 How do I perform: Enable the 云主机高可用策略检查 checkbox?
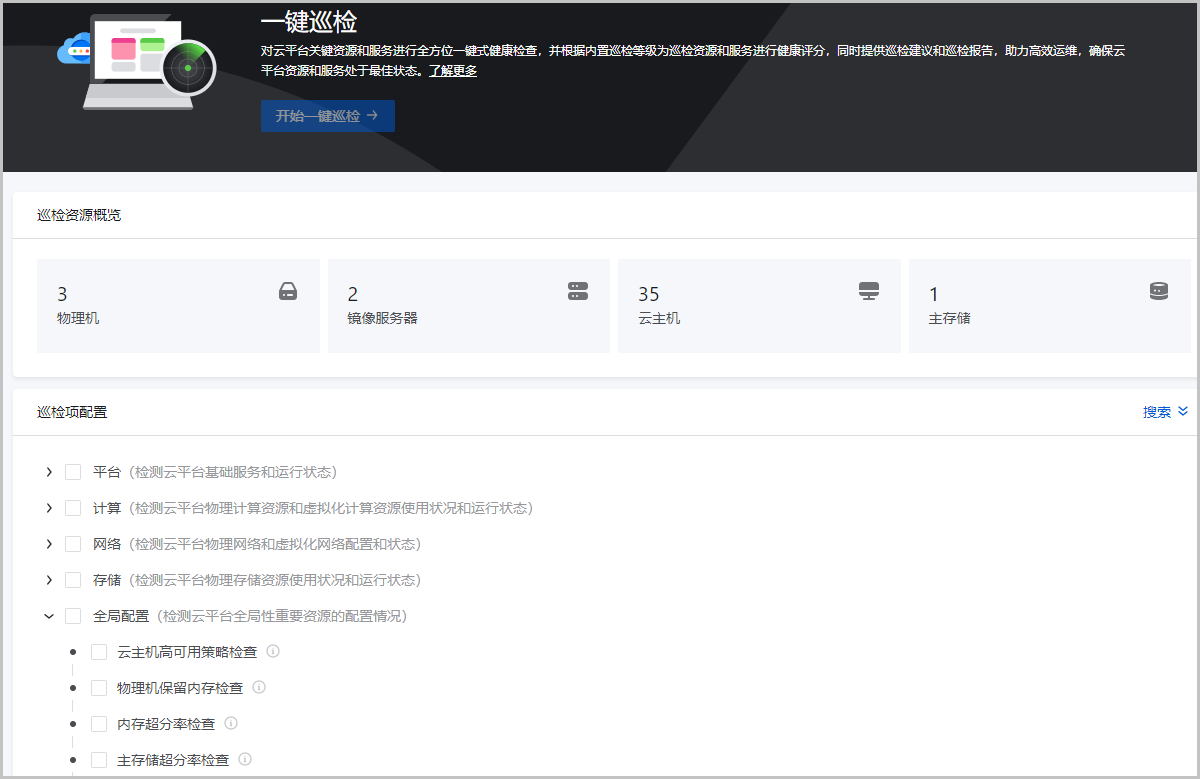pyautogui.click(x=99, y=652)
